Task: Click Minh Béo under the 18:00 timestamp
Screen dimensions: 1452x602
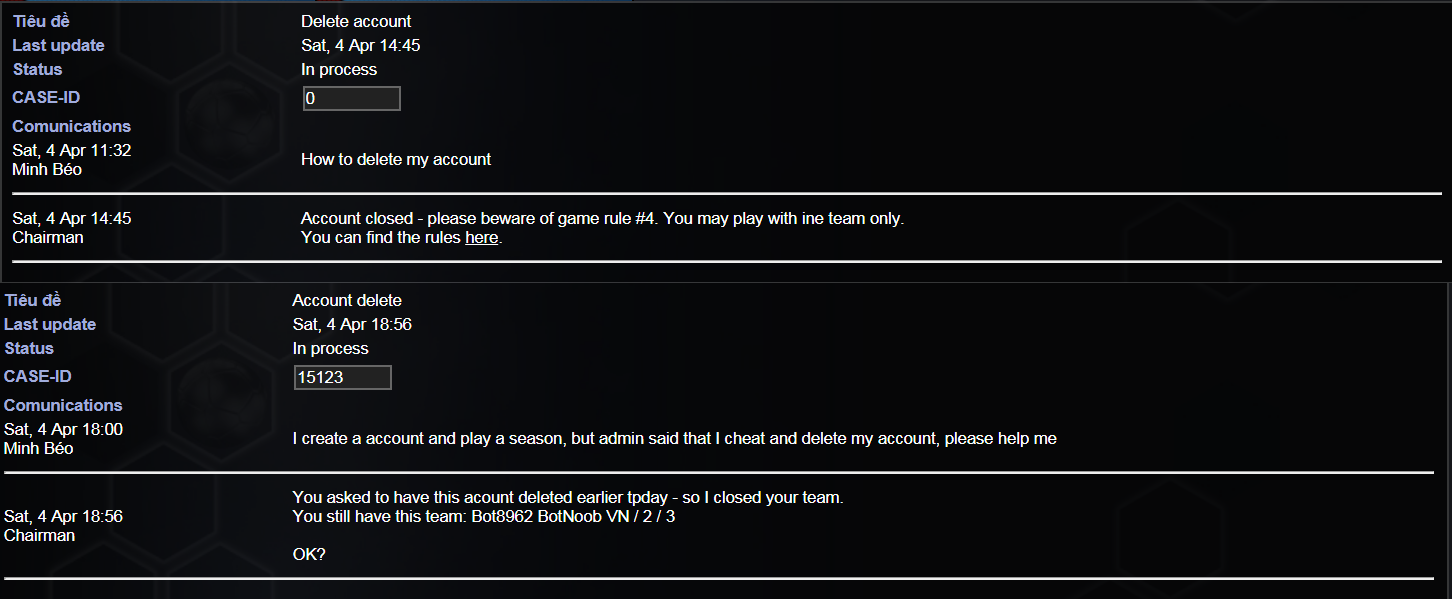Action: click(39, 448)
